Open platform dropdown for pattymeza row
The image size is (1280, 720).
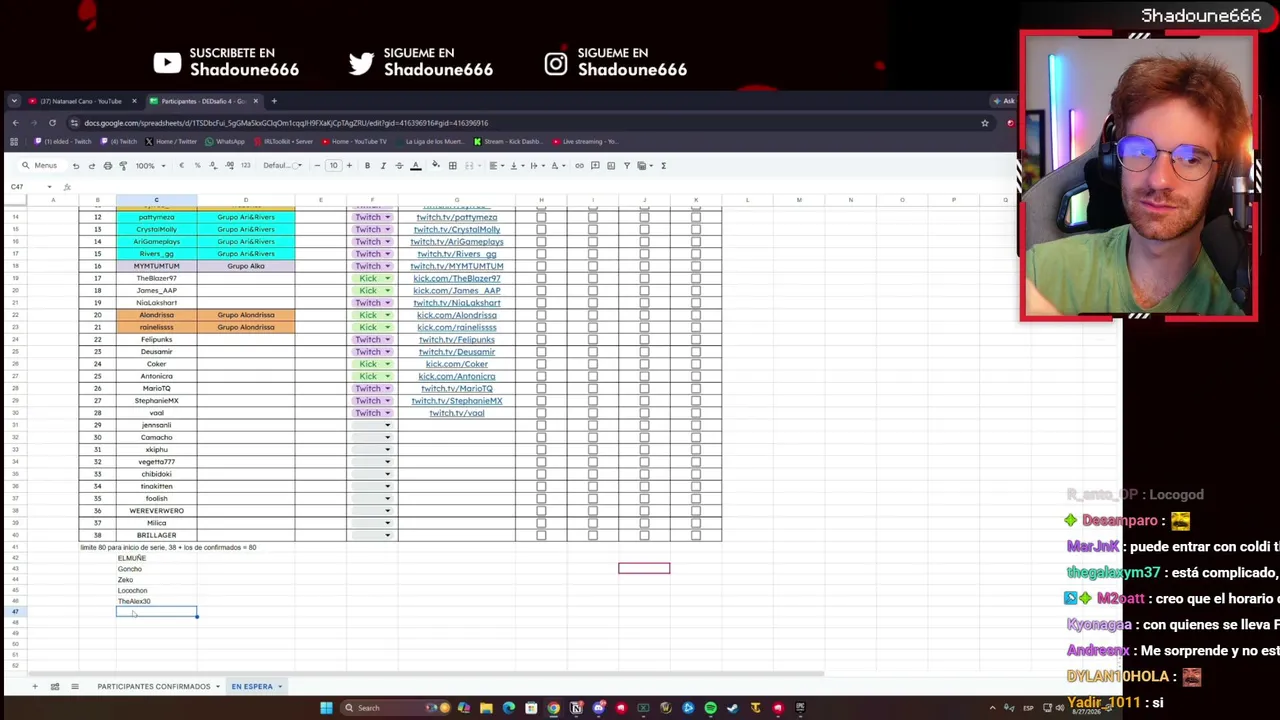tap(387, 217)
